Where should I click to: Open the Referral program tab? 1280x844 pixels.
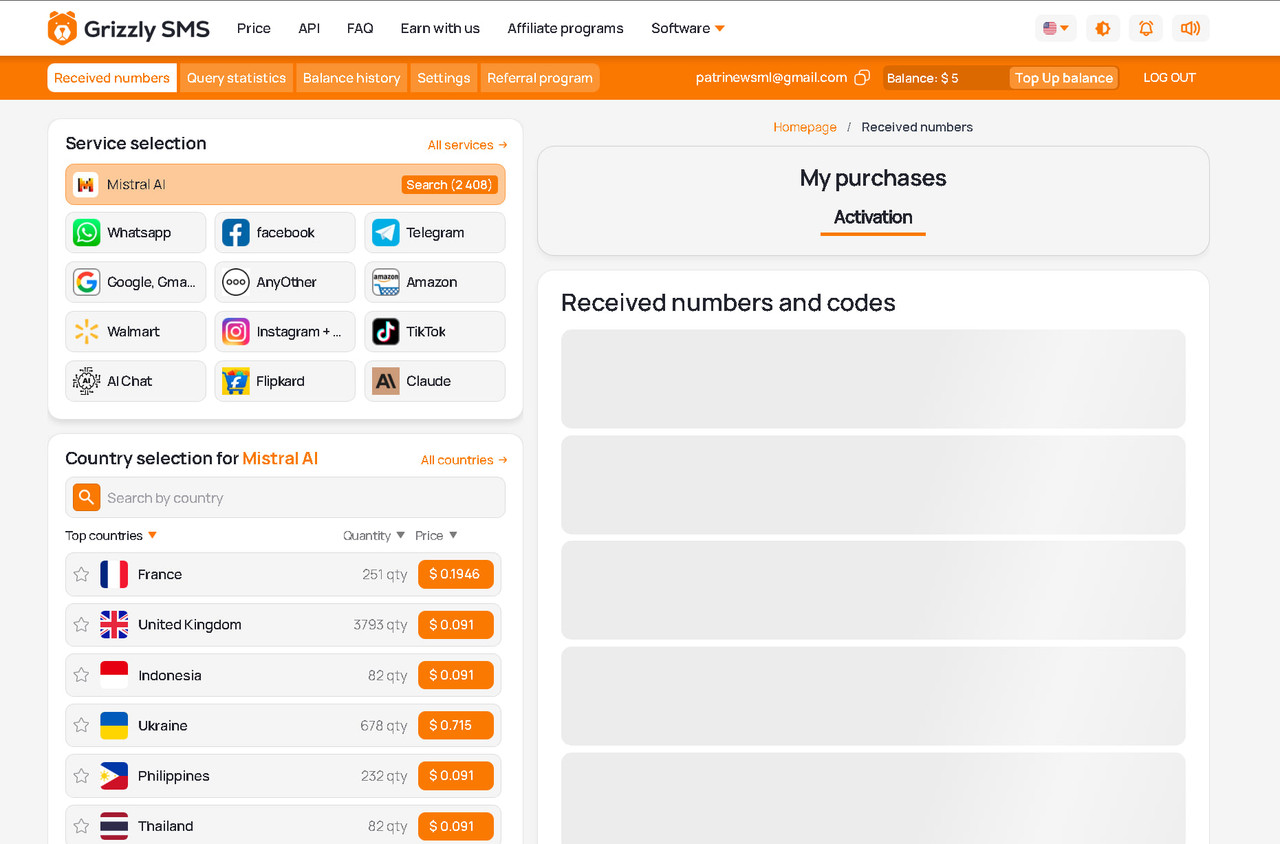pos(540,78)
